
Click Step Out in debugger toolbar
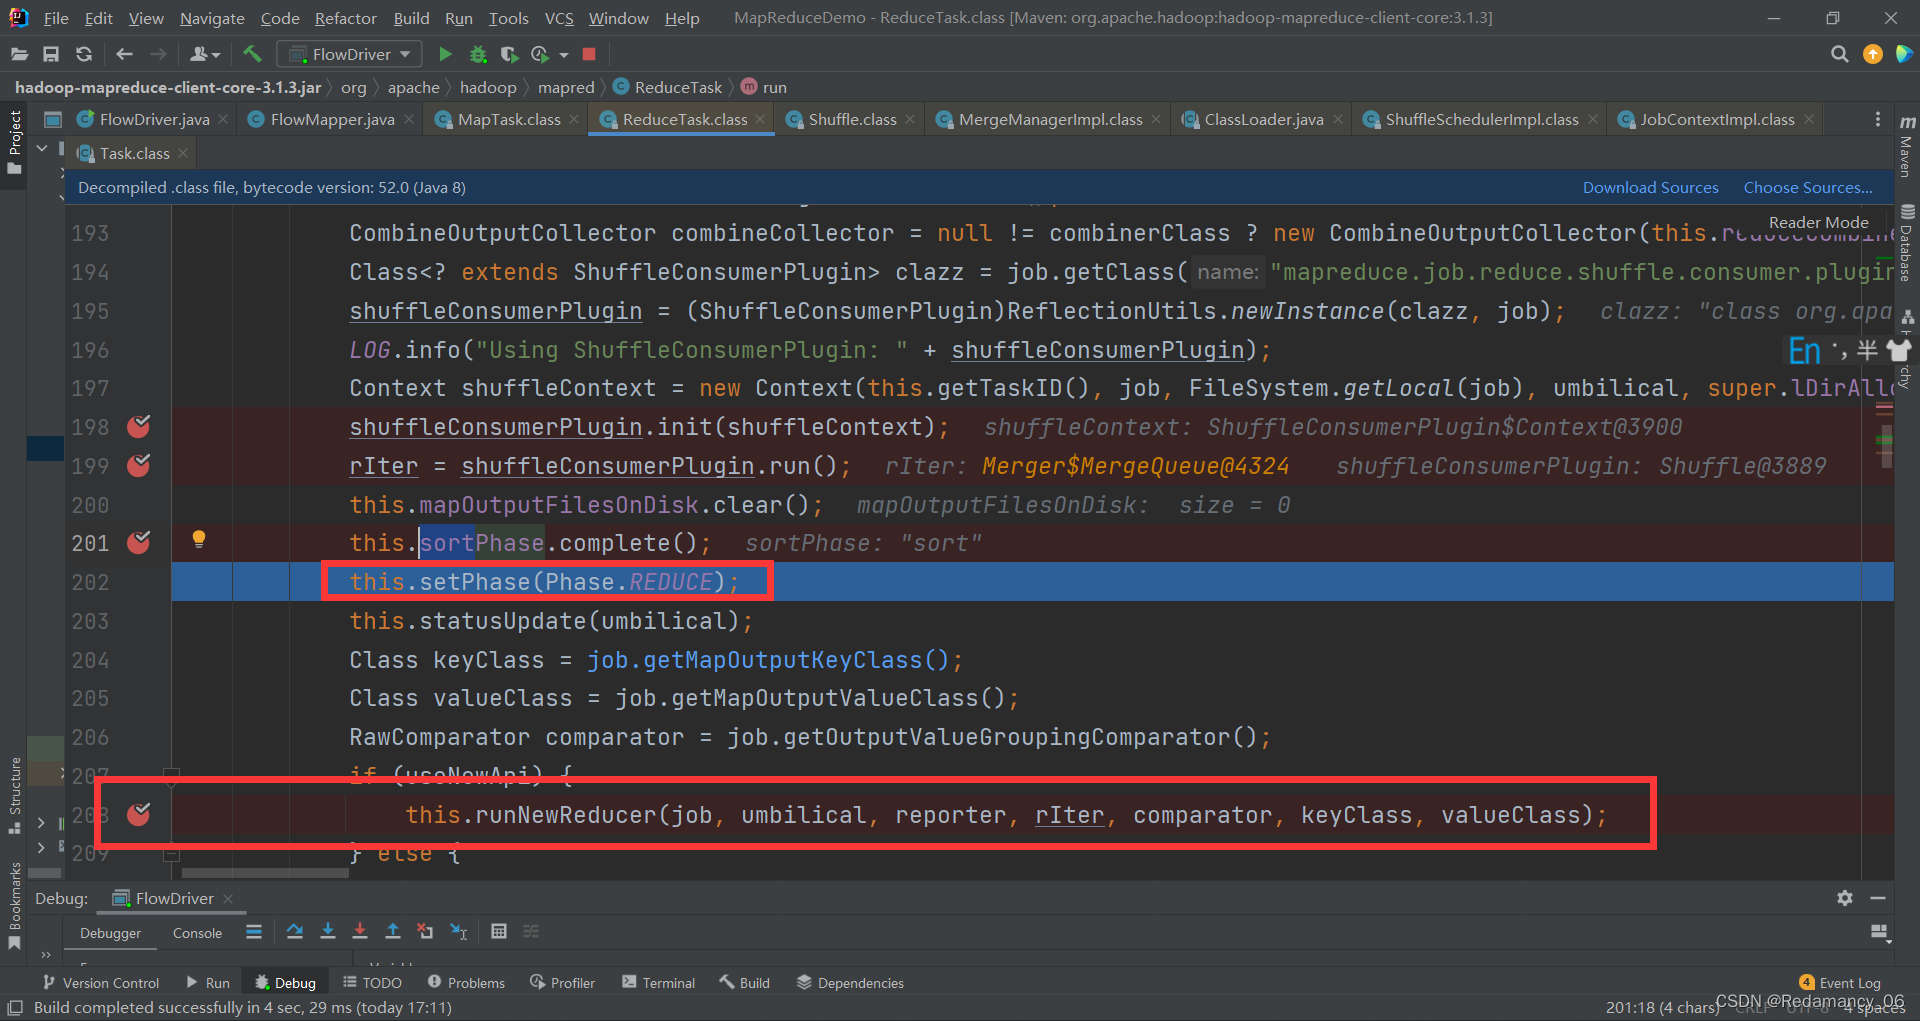pyautogui.click(x=393, y=931)
